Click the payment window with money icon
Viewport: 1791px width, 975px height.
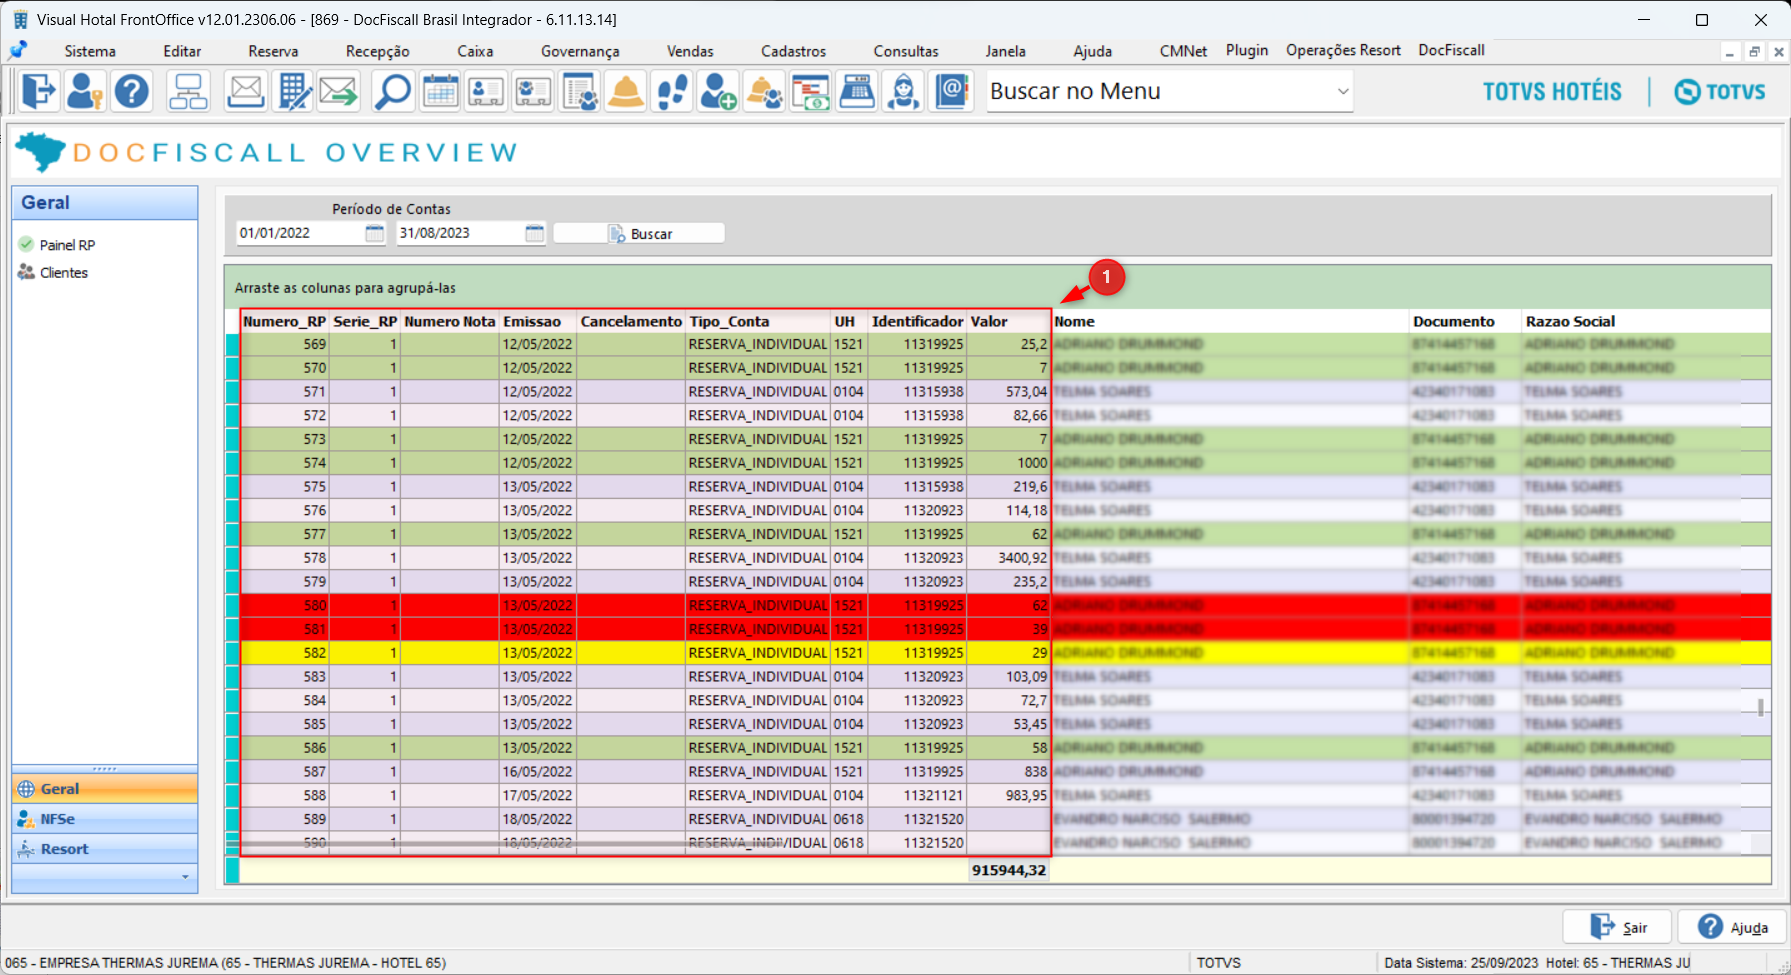coord(811,92)
